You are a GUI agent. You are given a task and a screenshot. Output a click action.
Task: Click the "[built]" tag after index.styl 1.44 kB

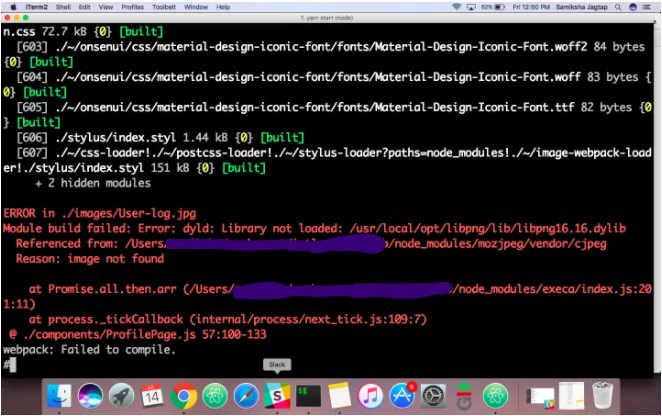pos(282,138)
